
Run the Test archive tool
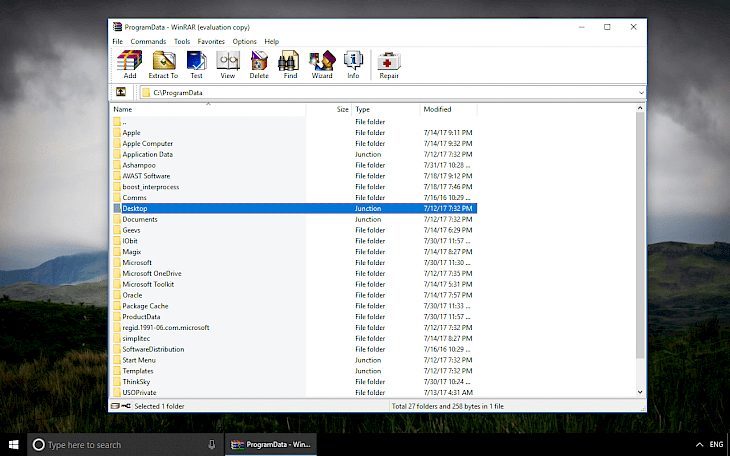(x=196, y=65)
